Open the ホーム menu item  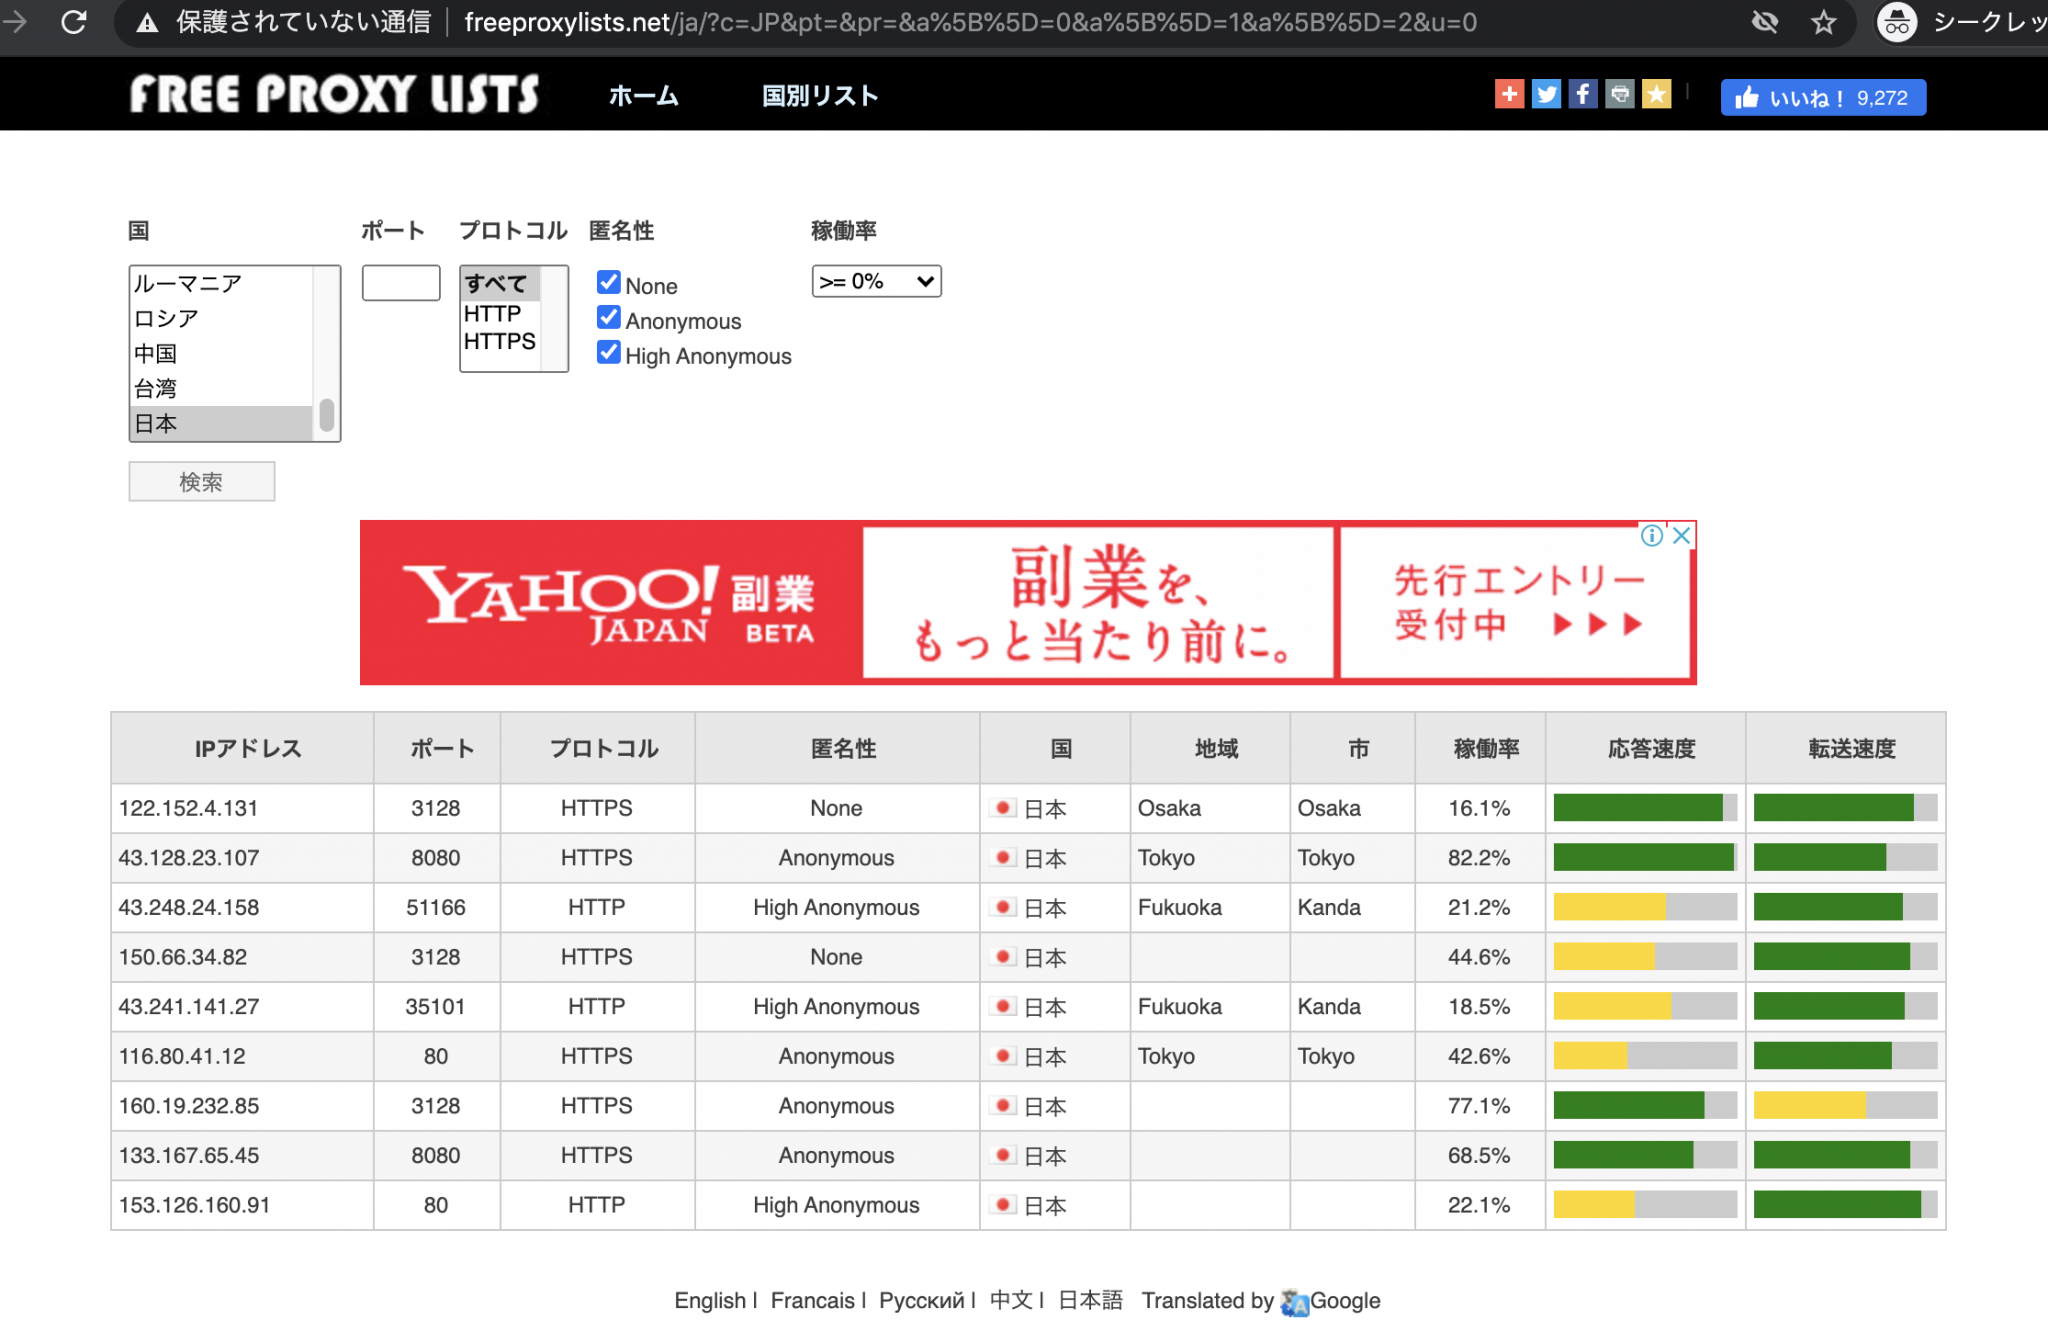pyautogui.click(x=644, y=96)
